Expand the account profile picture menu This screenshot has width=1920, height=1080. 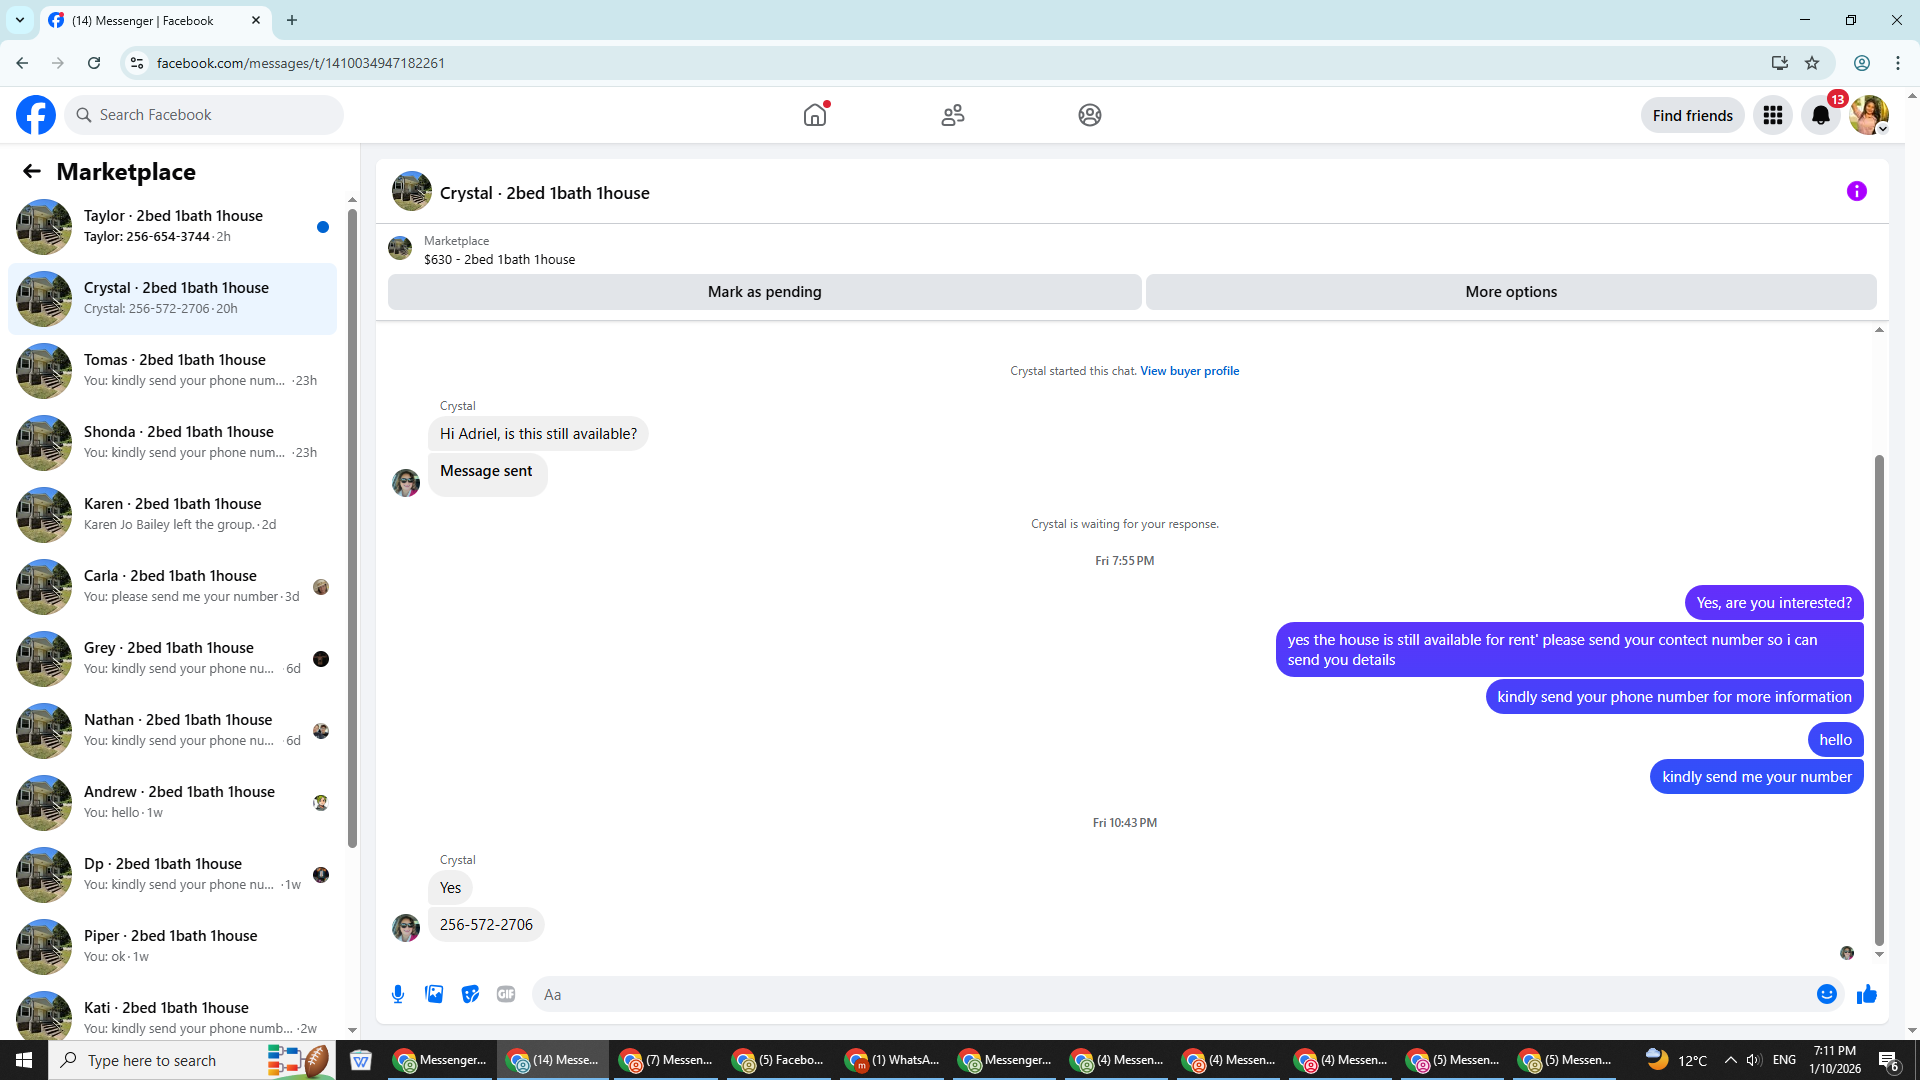pos(1868,115)
